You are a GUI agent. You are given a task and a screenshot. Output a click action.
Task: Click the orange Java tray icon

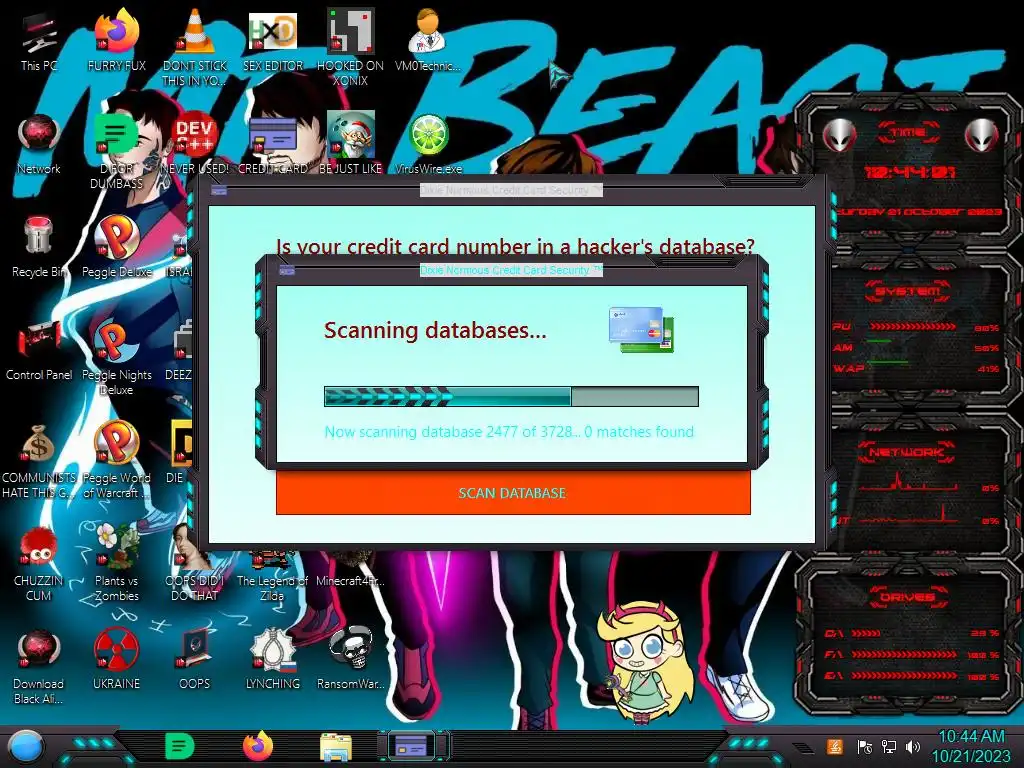click(835, 746)
